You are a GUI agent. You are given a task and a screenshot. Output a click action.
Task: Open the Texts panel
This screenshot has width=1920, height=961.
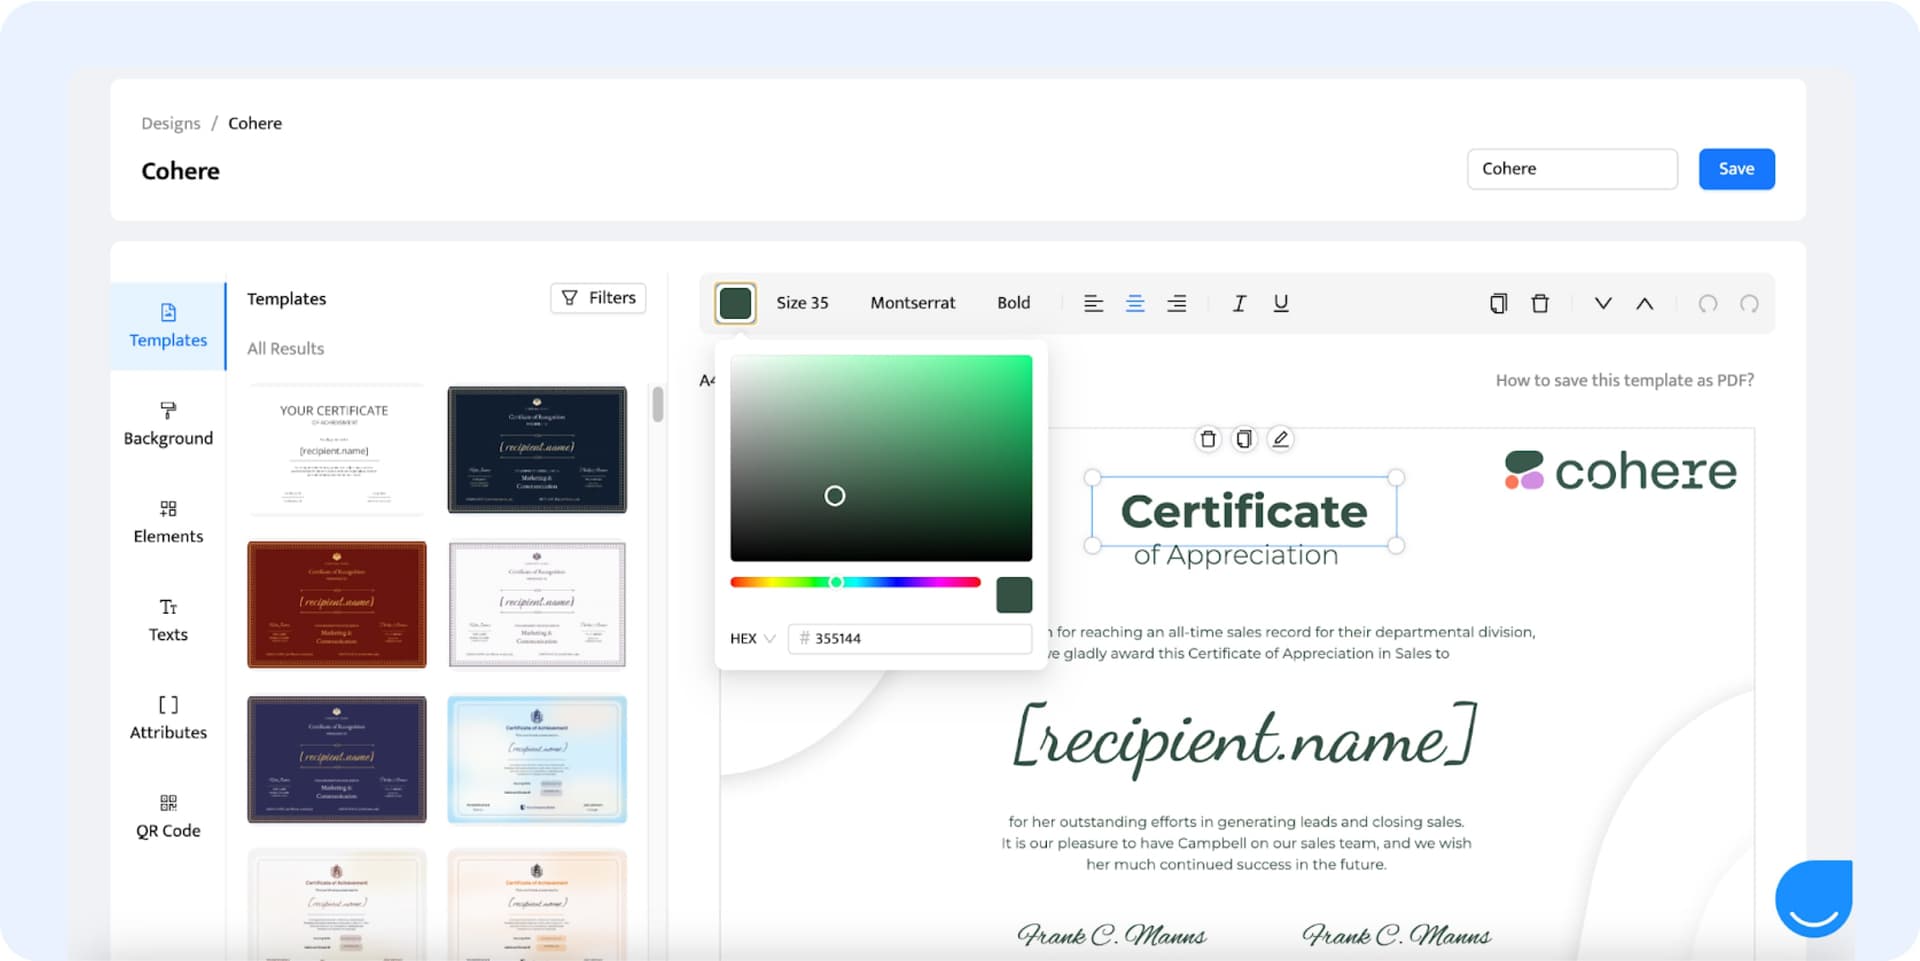[x=167, y=618]
